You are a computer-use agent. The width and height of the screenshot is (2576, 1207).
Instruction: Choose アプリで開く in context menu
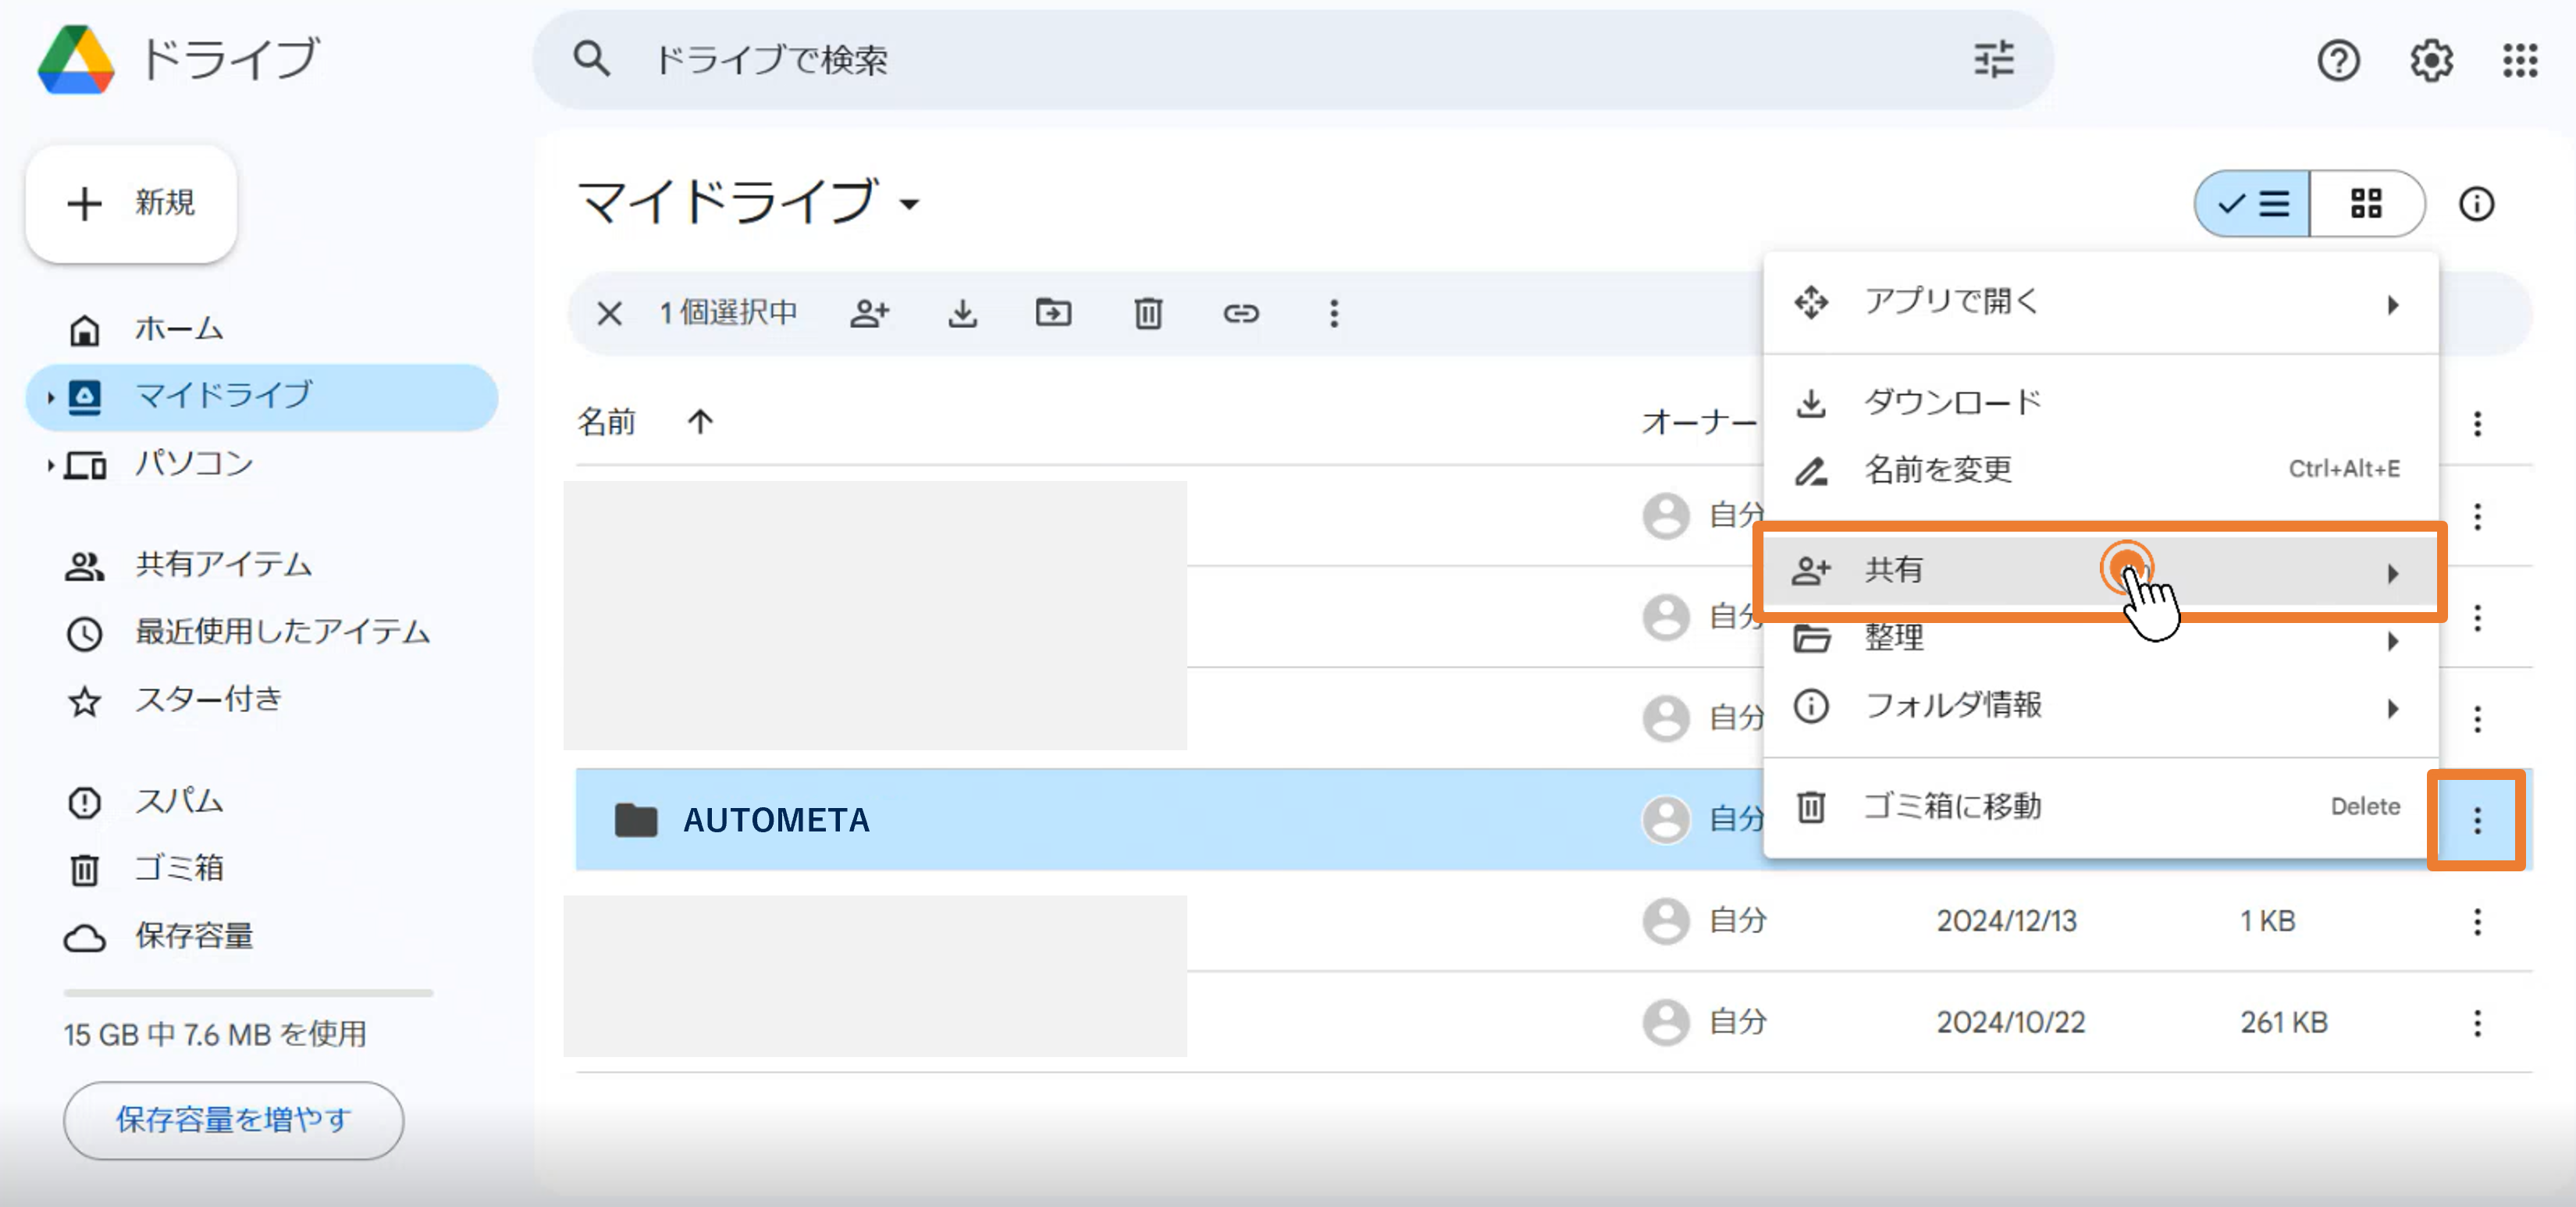tap(2100, 301)
